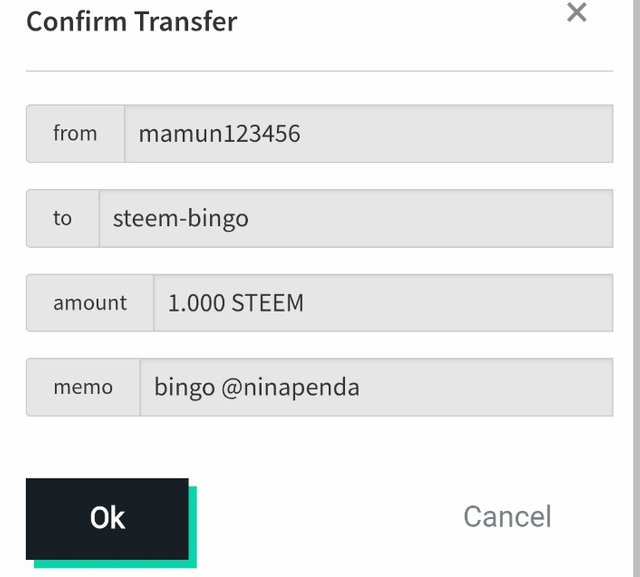Viewport: 640px width, 577px height.
Task: Click the "from" field label
Action: click(75, 133)
